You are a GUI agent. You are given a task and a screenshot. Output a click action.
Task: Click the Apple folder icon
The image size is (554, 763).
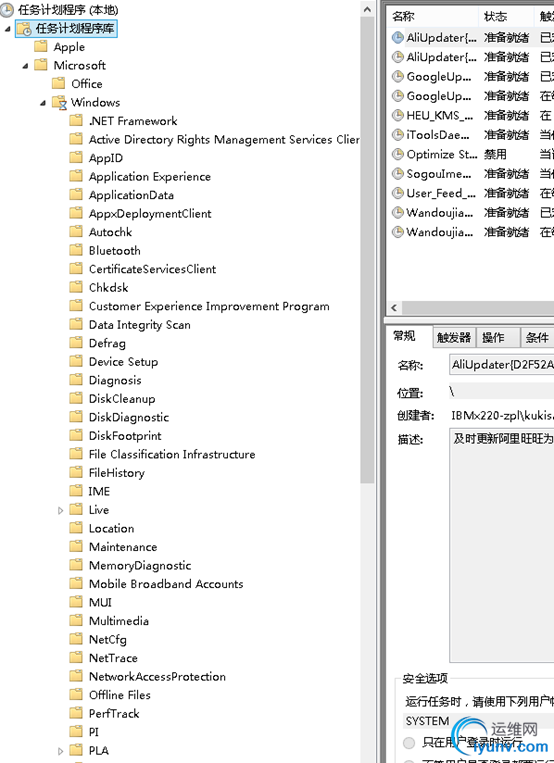click(41, 47)
